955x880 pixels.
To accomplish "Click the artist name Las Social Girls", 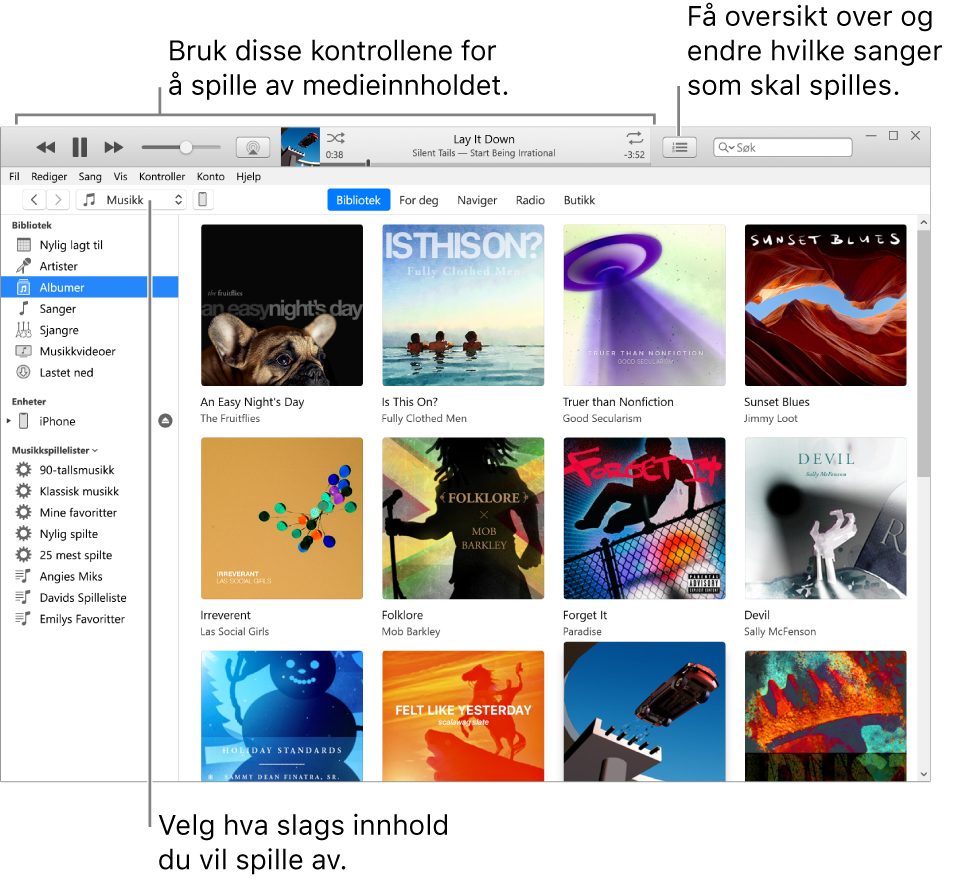I will click(234, 632).
